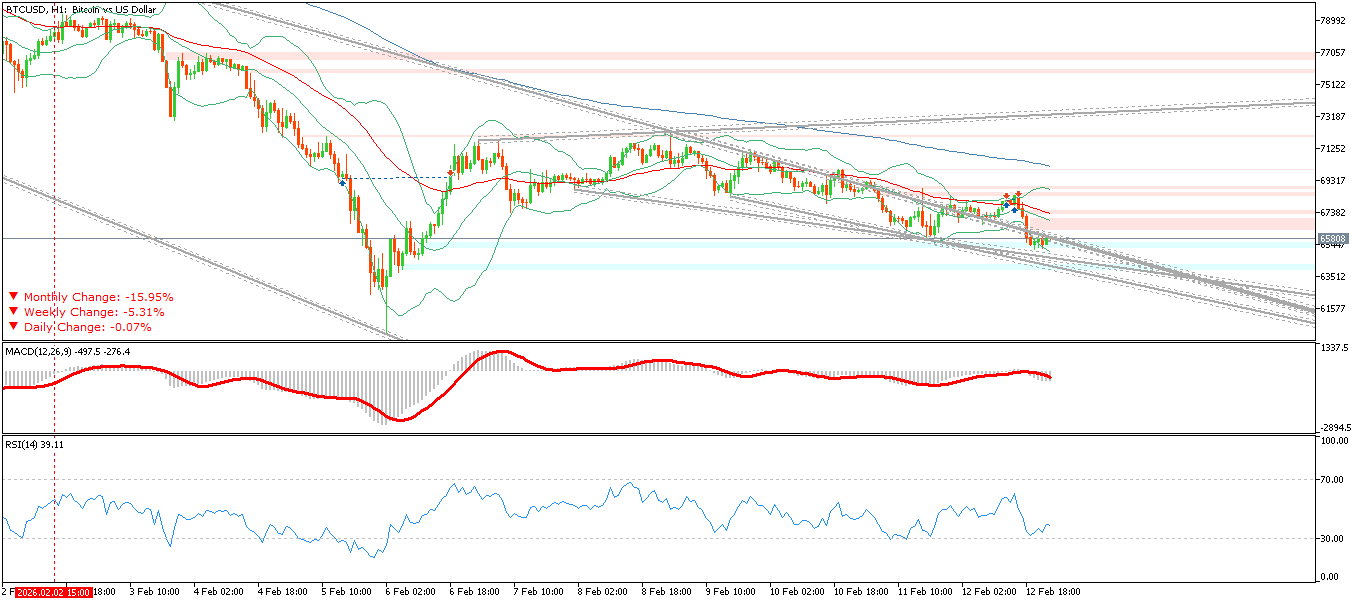Click the leftmost red sell arrow on 12 Feb

pyautogui.click(x=1006, y=197)
